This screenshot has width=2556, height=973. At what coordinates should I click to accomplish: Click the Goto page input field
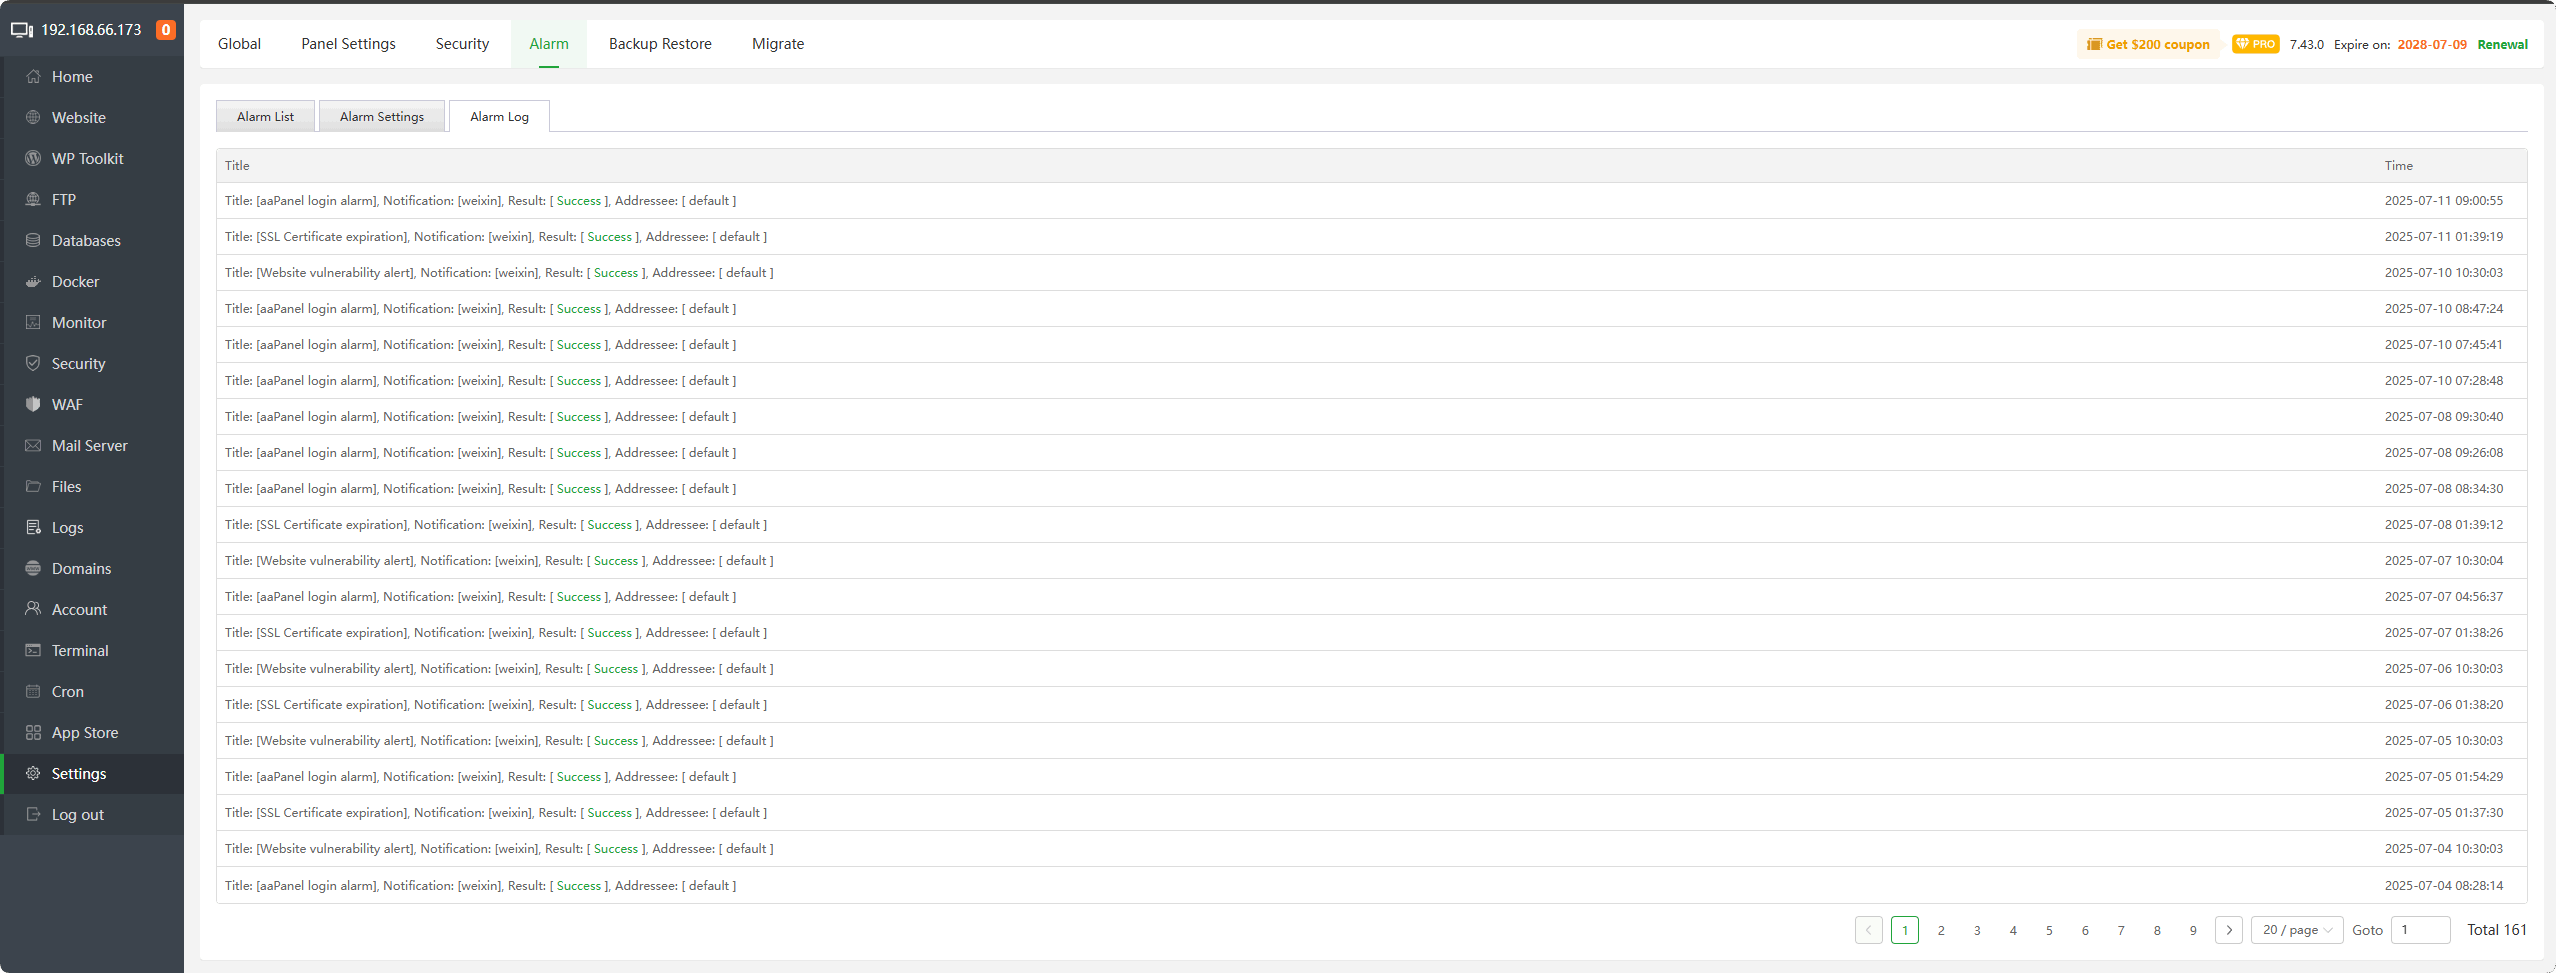coord(2420,930)
